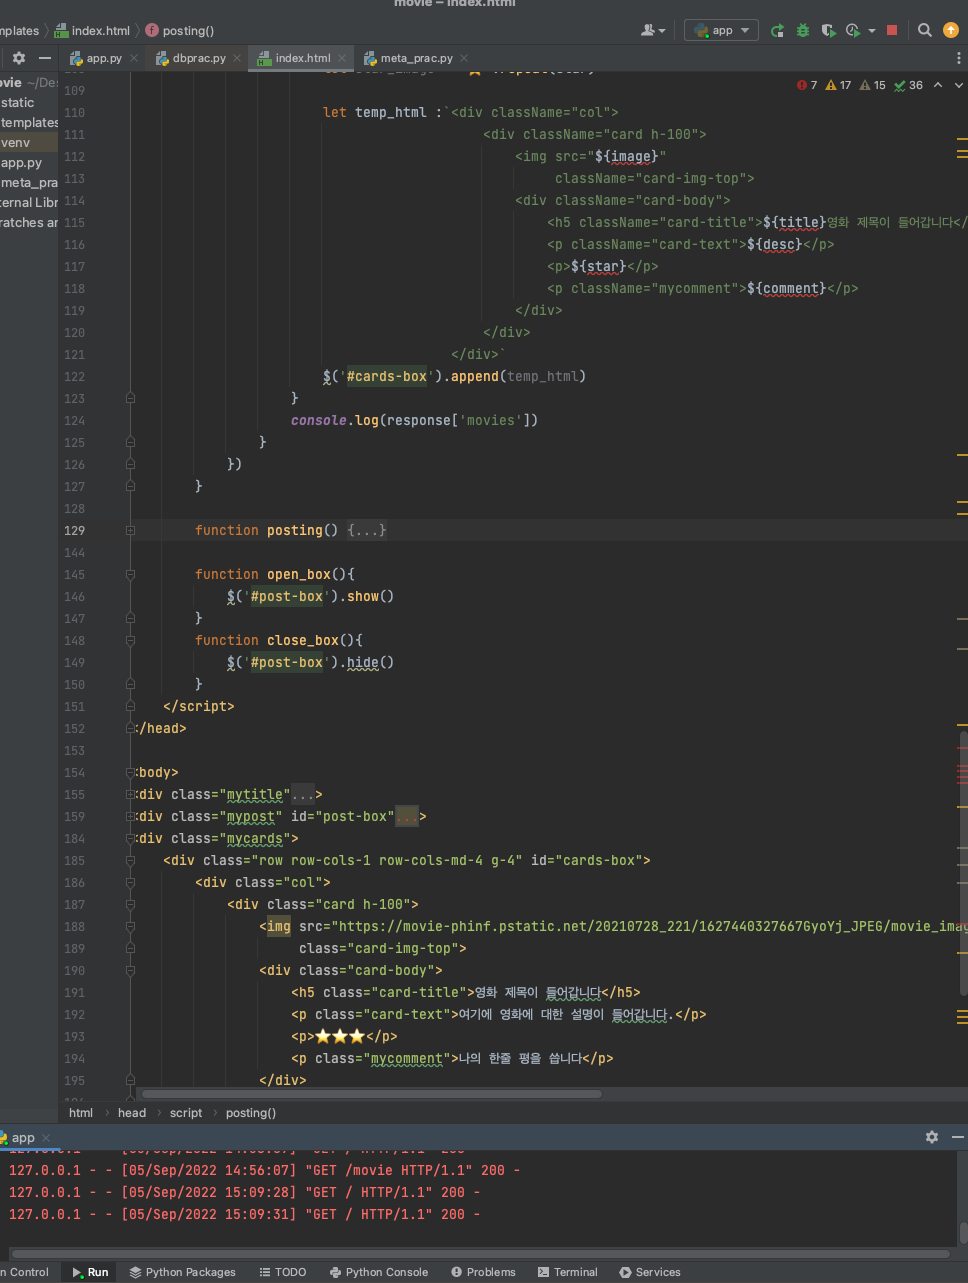The width and height of the screenshot is (968, 1283).
Task: Click the closing </script> tag at line 151
Action: click(x=199, y=706)
